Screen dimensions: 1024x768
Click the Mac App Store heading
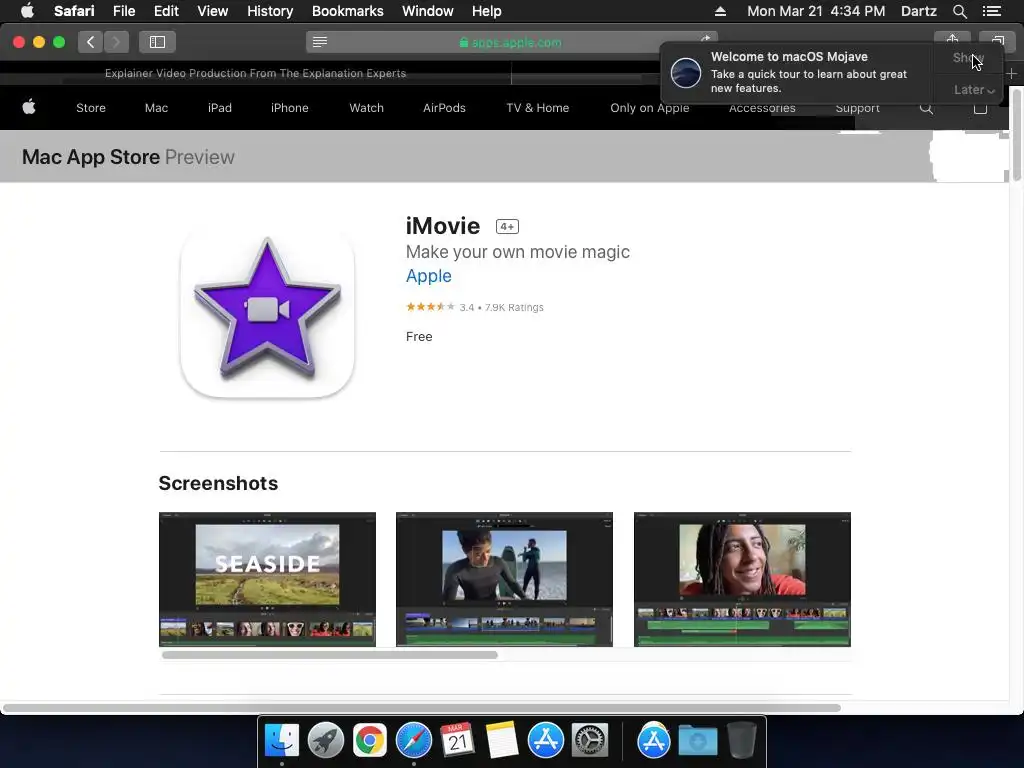[91, 157]
